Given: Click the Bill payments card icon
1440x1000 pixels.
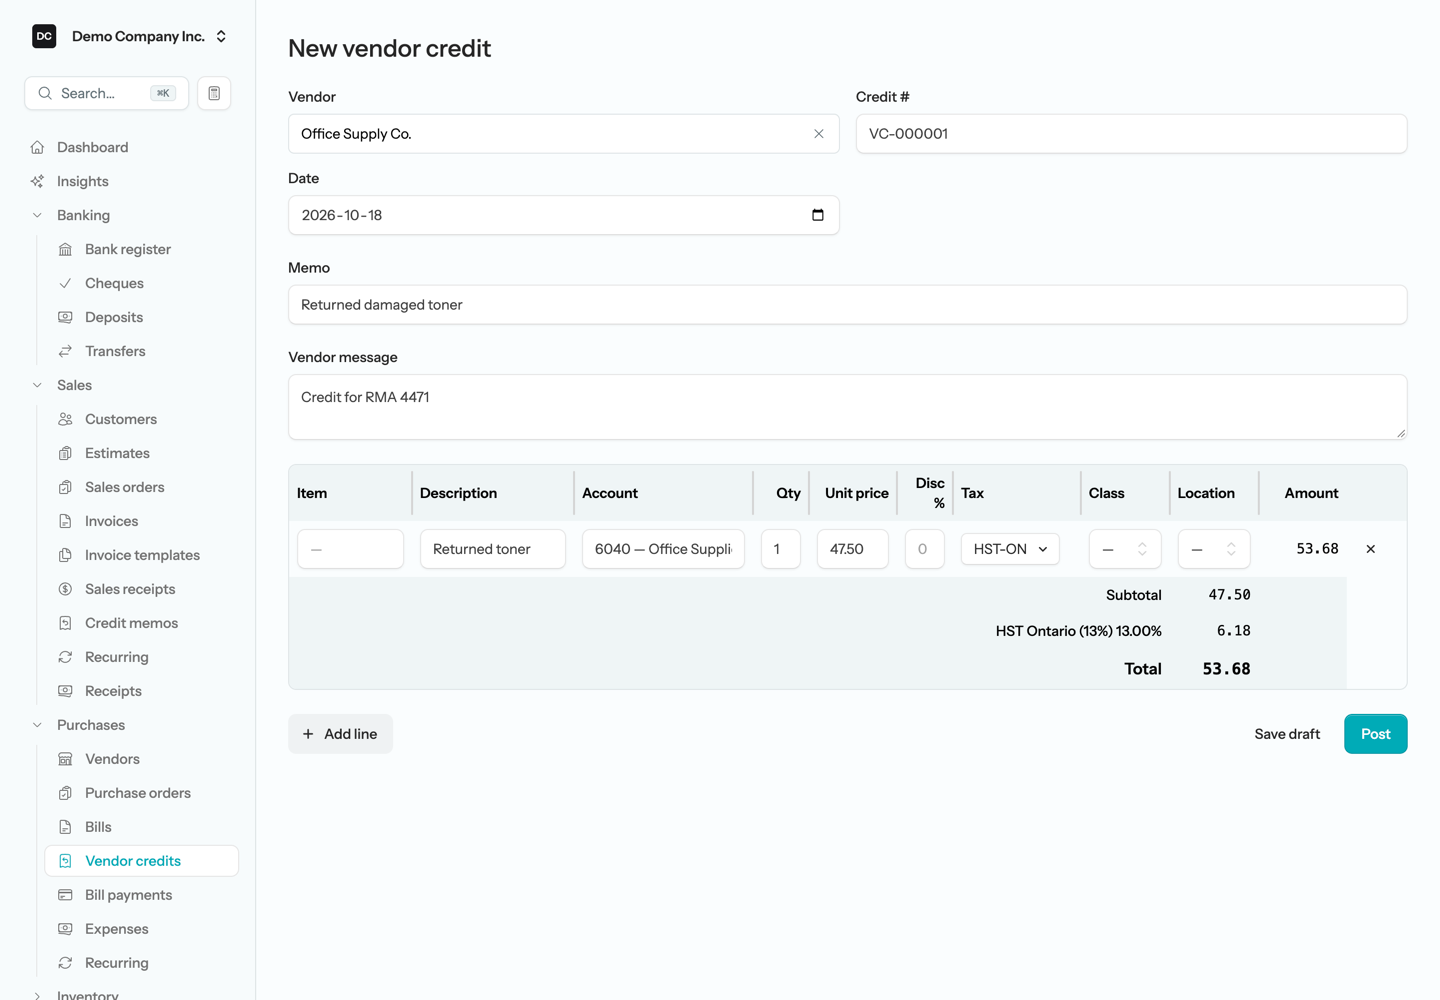Looking at the screenshot, I should point(65,895).
